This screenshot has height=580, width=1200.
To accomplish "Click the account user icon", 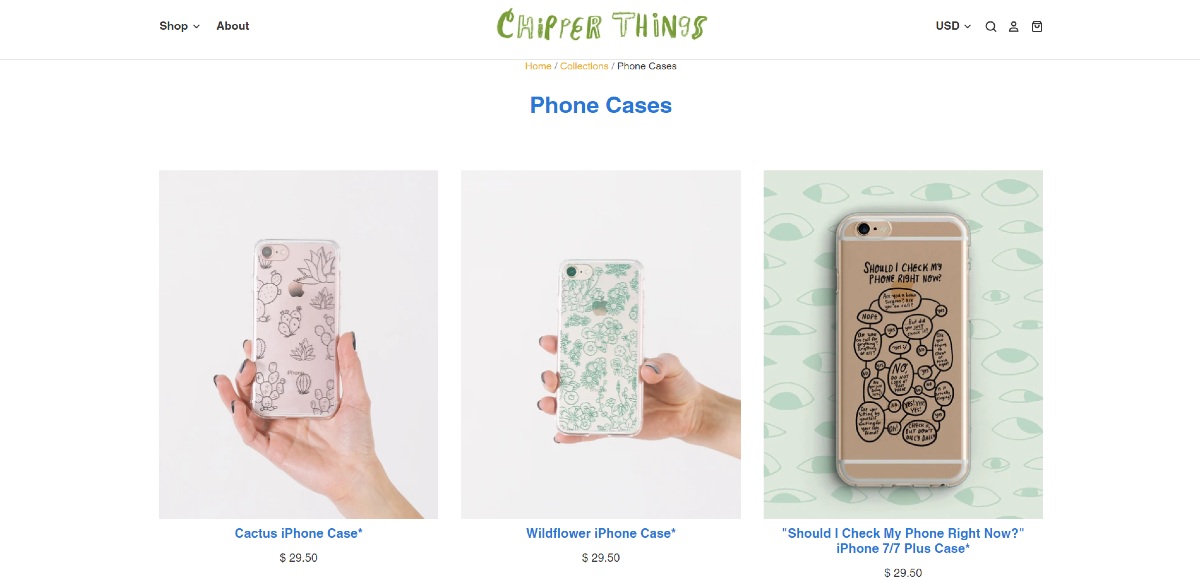I will point(1013,27).
